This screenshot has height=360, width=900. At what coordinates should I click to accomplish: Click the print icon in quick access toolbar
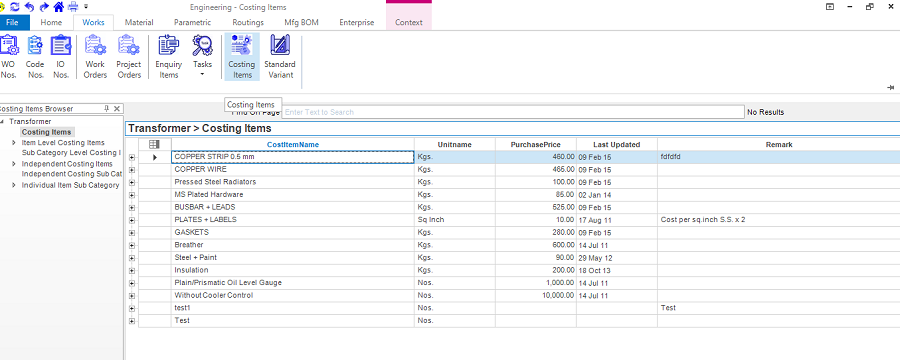(x=73, y=7)
